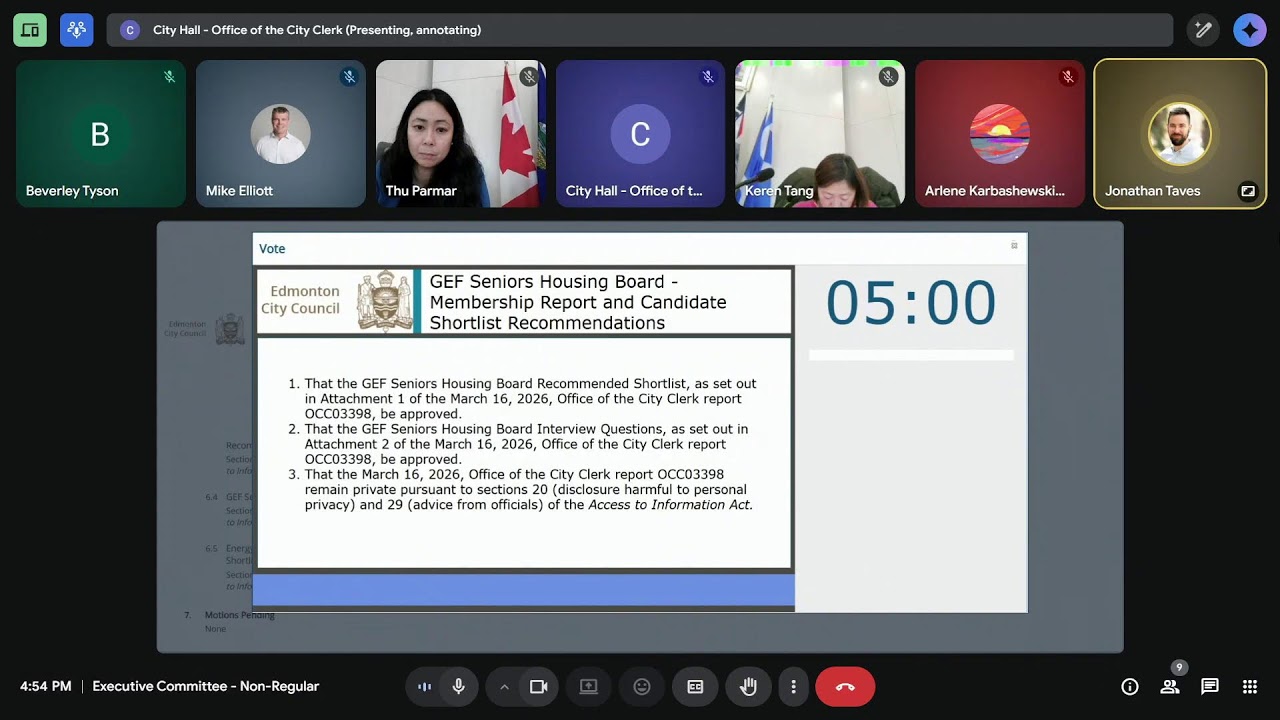Screen dimensions: 1280x720
Task: Open the breakout rooms people icon
Action: point(77,30)
